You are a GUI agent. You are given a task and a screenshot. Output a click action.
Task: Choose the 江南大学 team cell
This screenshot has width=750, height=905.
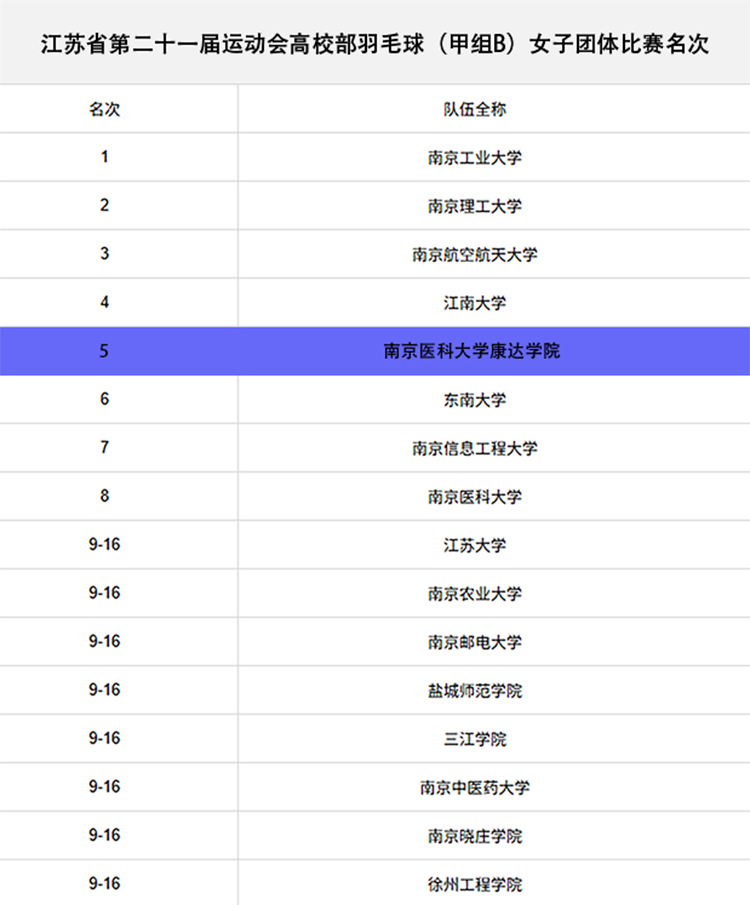click(x=474, y=303)
